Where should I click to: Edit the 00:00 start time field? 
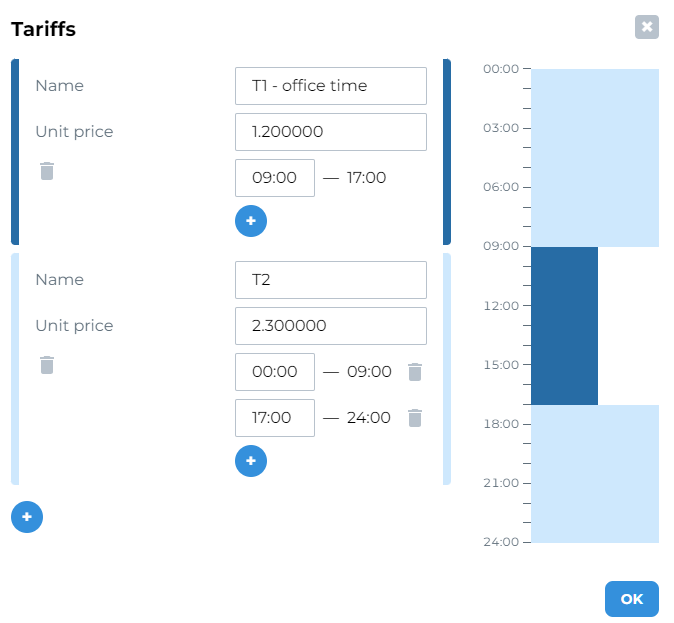pyautogui.click(x=275, y=372)
